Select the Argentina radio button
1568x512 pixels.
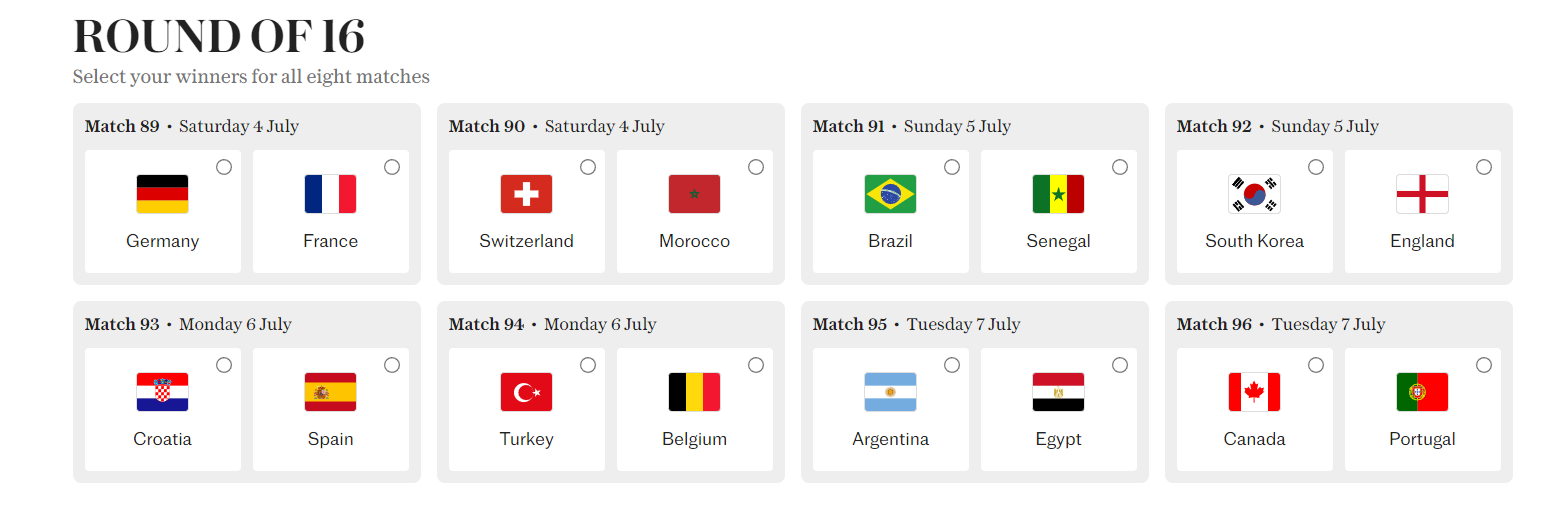[952, 365]
